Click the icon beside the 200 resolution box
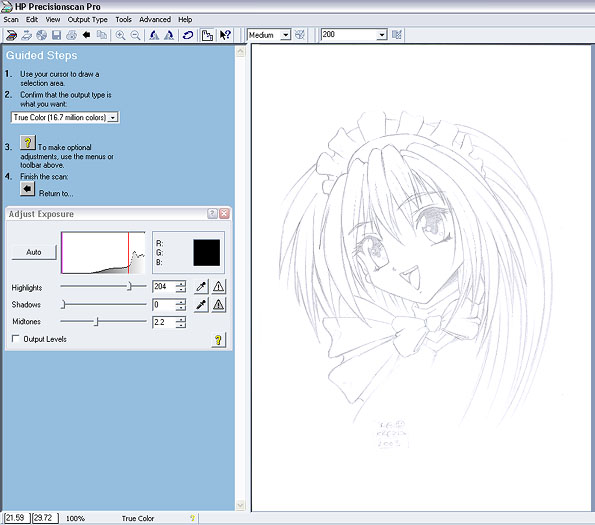 tap(397, 35)
